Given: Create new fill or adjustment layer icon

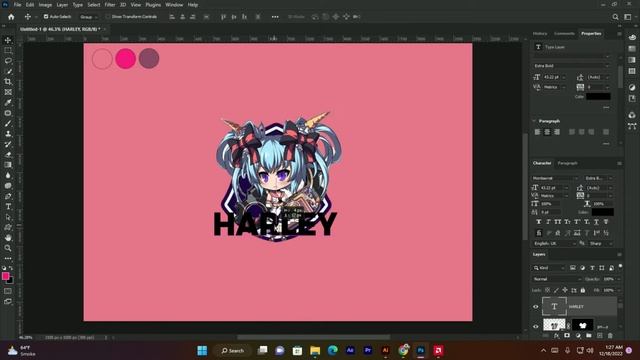Looking at the screenshot, I should click(578, 336).
